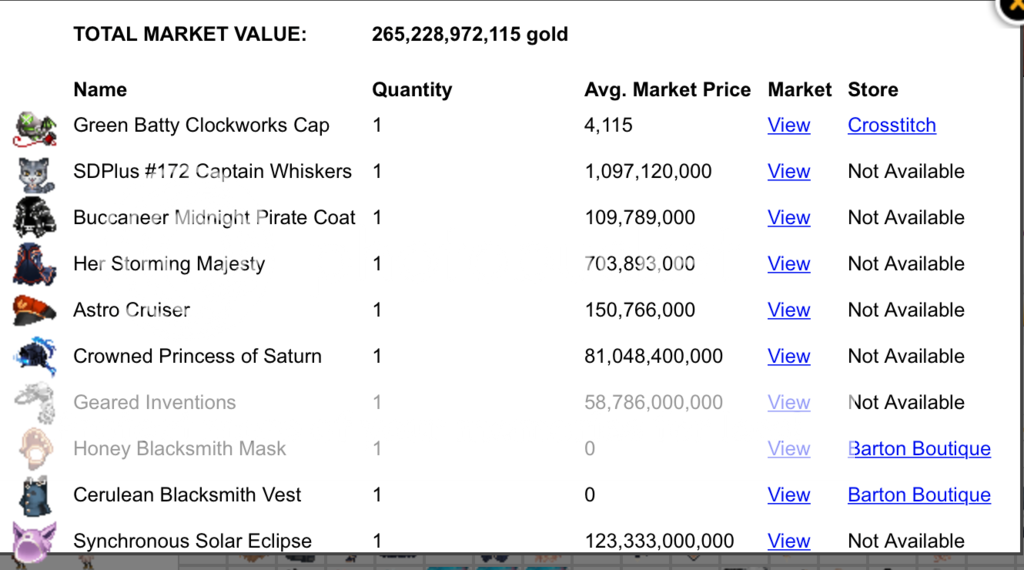Click the Green Batty Clockworks Cap icon
The image size is (1024, 570).
pyautogui.click(x=35, y=127)
